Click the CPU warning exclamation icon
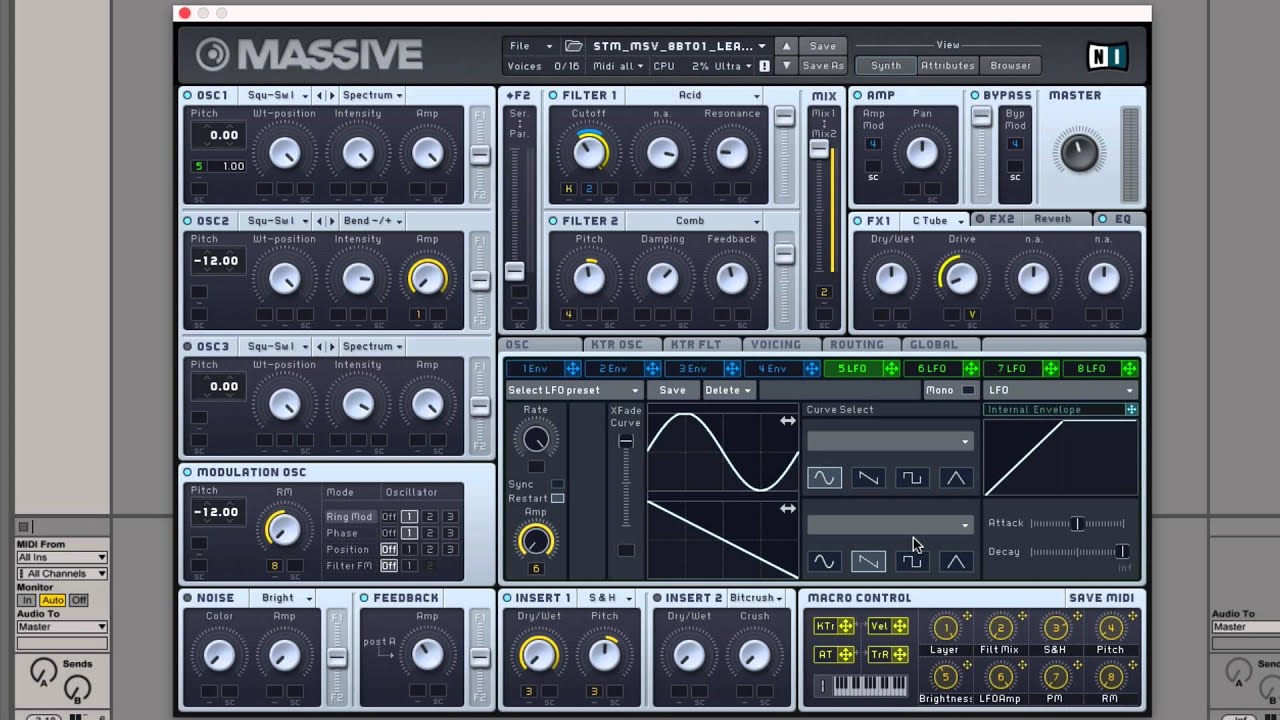Image resolution: width=1280 pixels, height=720 pixels. (x=765, y=66)
